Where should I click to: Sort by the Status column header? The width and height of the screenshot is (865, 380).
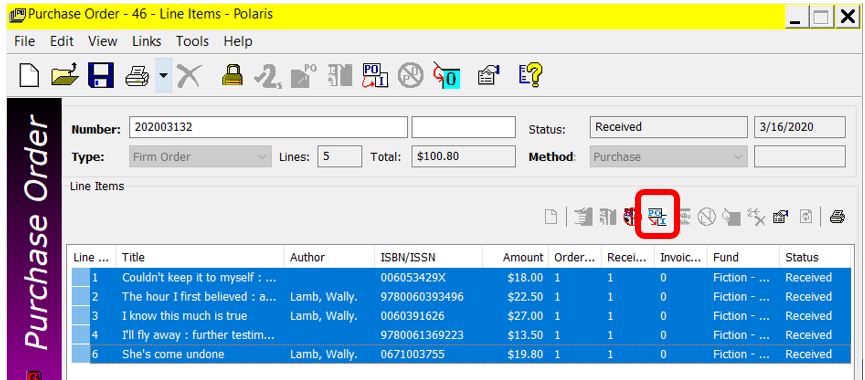tap(815, 257)
